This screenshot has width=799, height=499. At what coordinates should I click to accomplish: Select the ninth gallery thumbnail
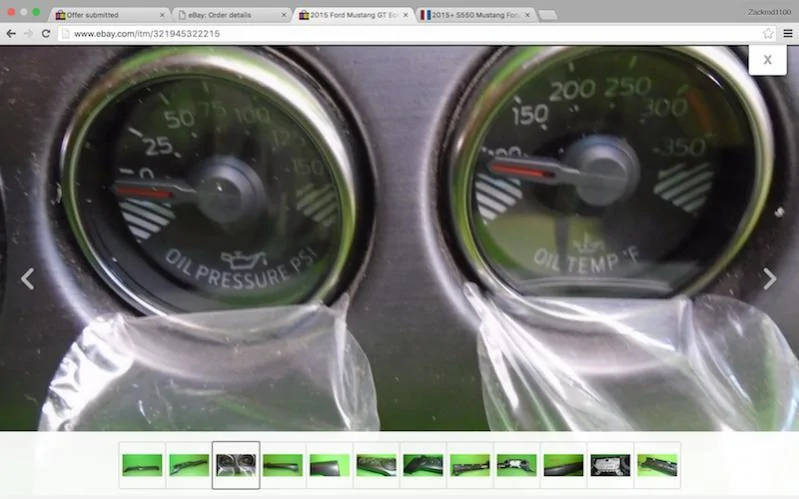517,465
